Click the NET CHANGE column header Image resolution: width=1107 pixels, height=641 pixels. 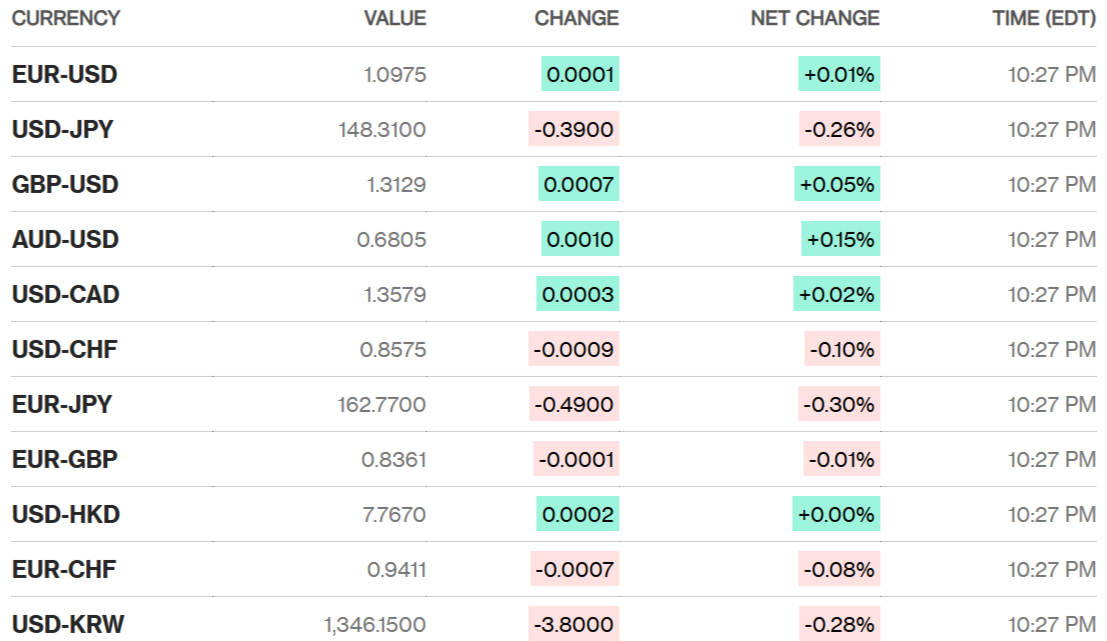[x=814, y=18]
